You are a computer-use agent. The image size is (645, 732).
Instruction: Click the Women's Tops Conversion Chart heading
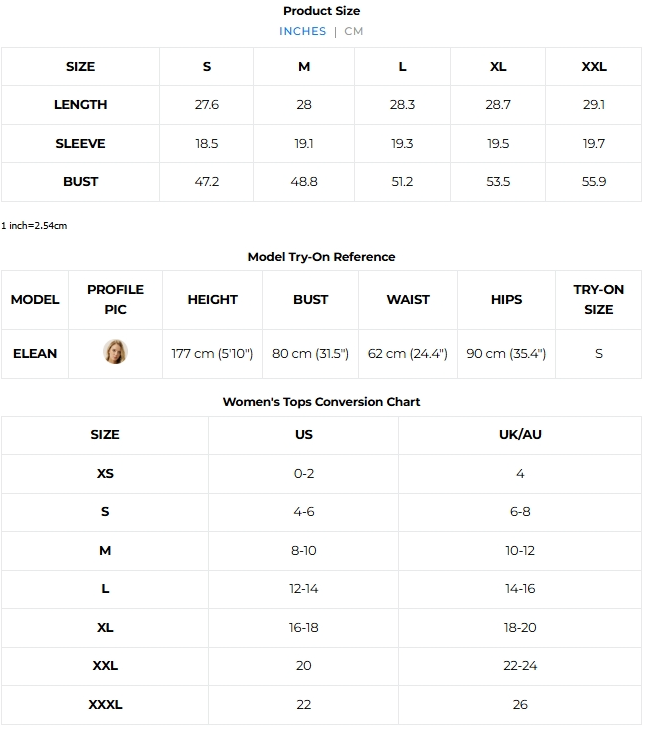click(321, 402)
